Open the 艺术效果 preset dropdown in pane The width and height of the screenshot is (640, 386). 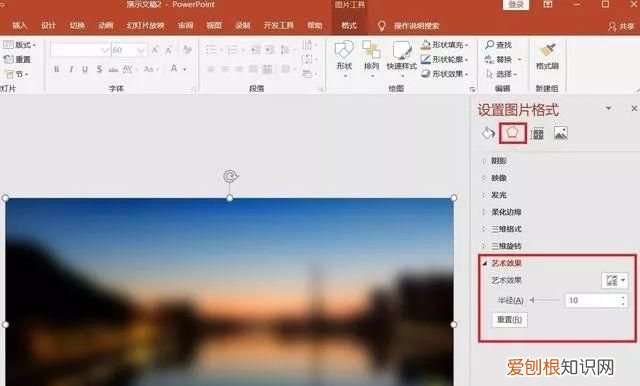coord(615,280)
